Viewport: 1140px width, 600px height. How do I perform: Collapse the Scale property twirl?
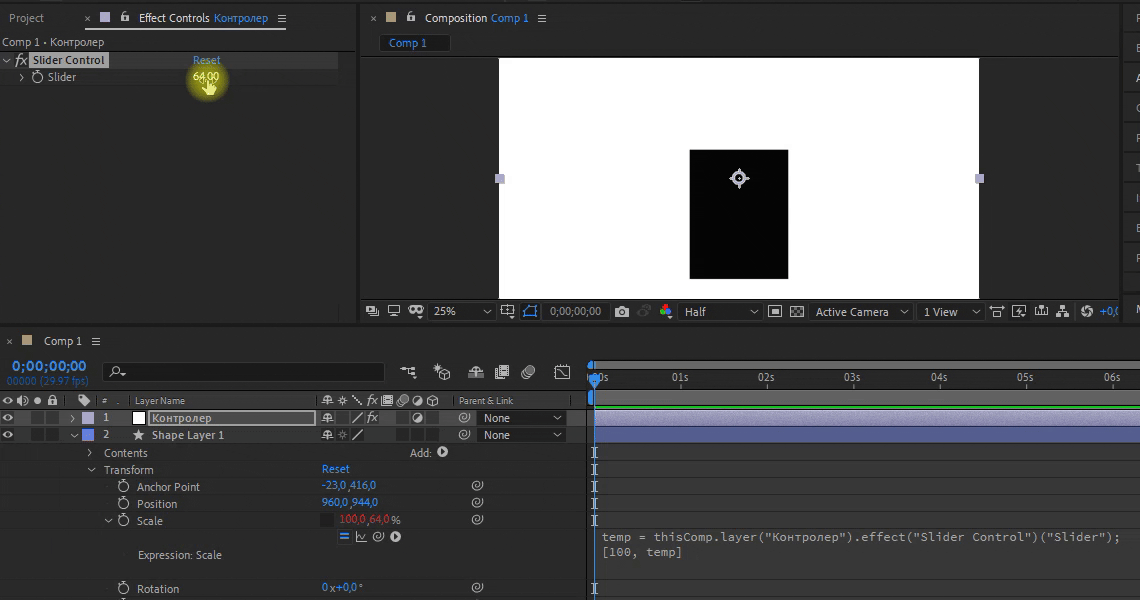108,521
